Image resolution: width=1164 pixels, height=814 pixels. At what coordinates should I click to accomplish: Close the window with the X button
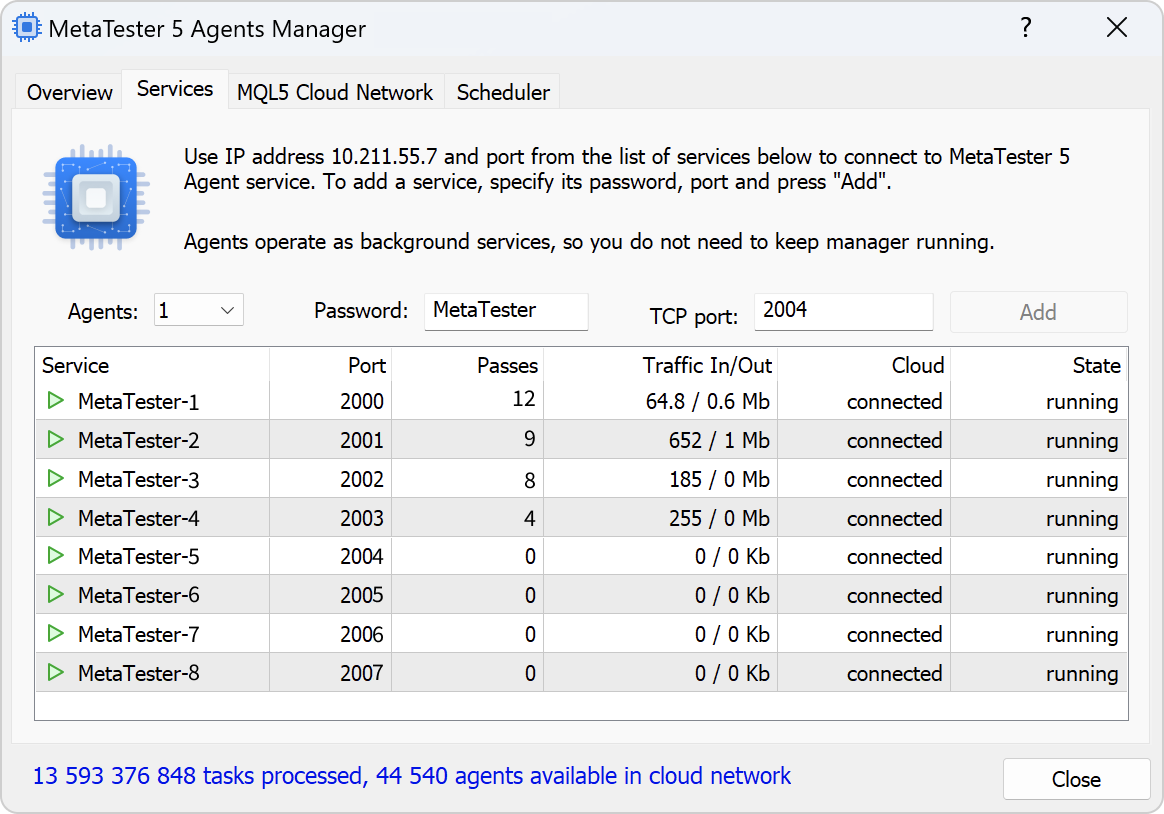(1117, 27)
